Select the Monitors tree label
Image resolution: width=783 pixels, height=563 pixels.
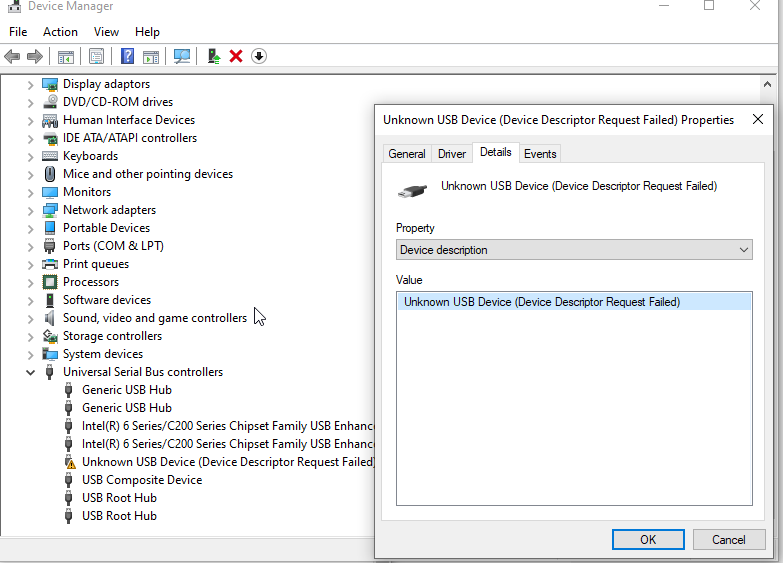pyautogui.click(x=87, y=192)
